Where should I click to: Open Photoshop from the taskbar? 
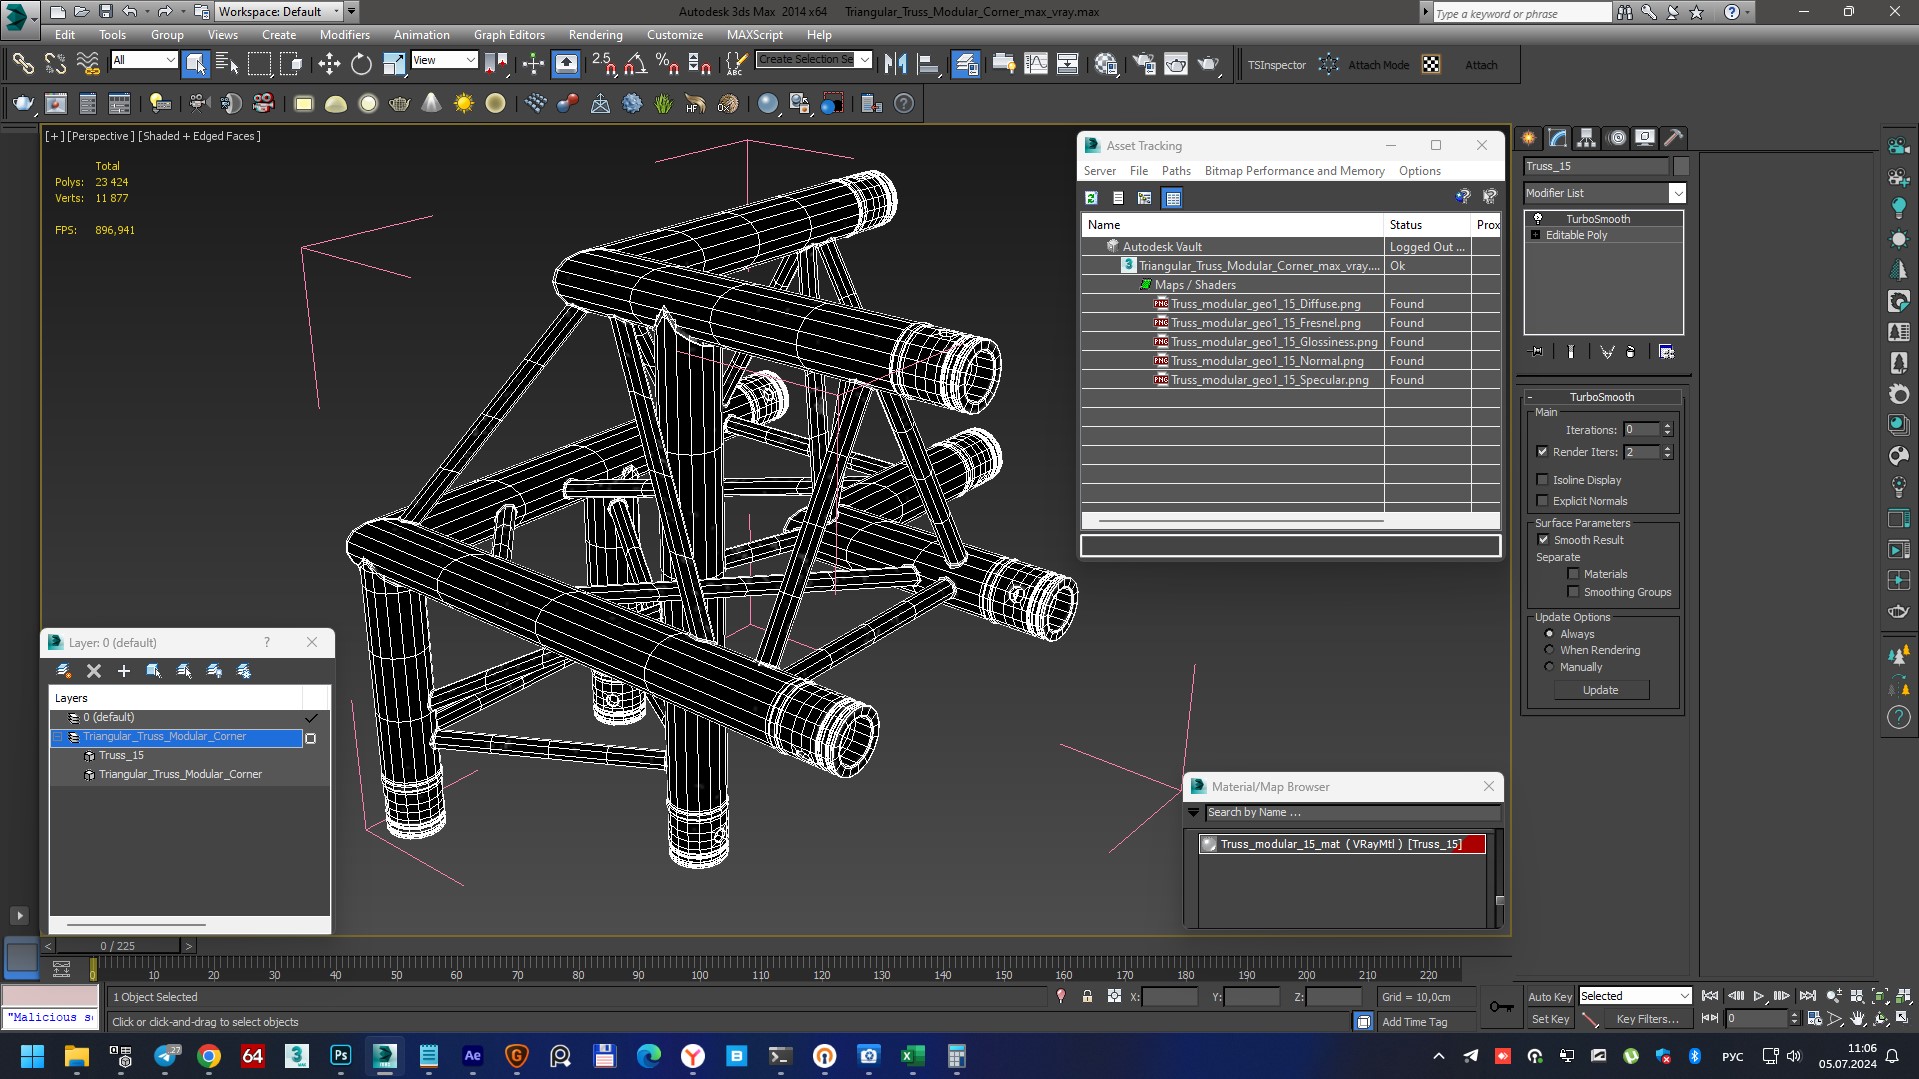(341, 1056)
